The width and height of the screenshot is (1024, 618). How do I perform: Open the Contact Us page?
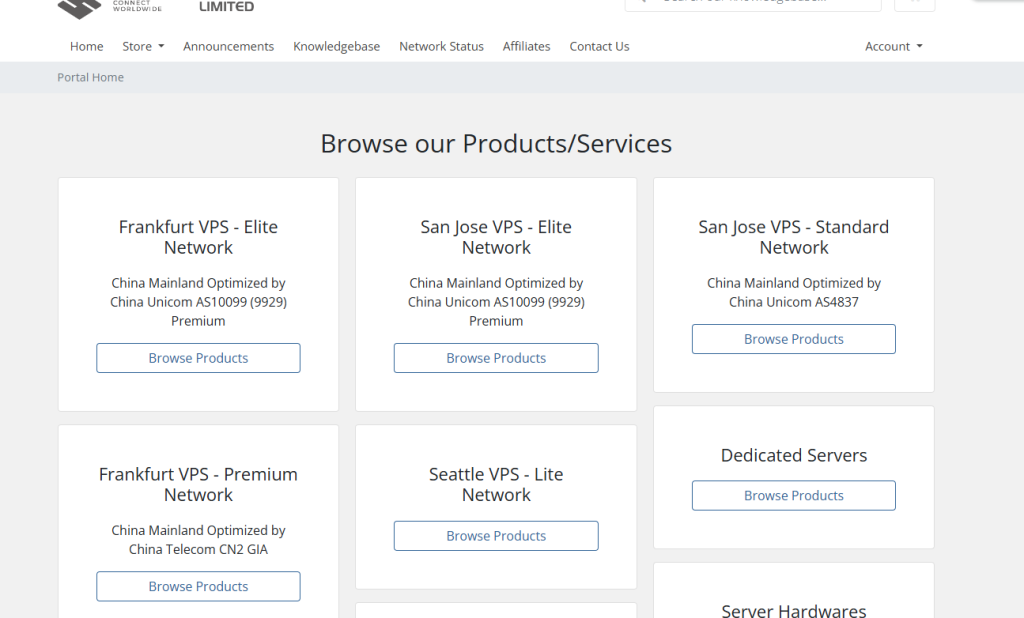[x=600, y=46]
